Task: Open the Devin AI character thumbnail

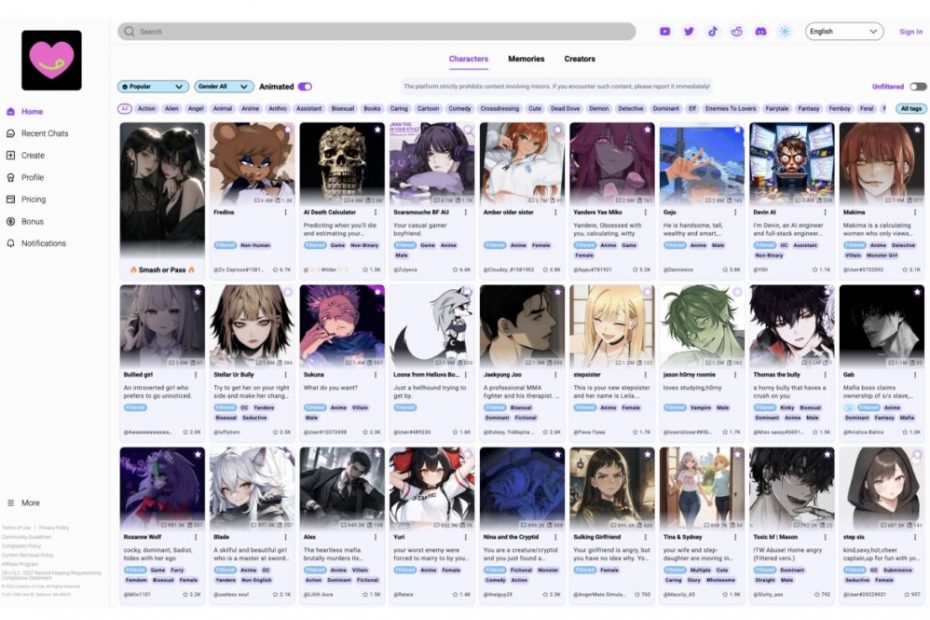Action: tap(792, 164)
